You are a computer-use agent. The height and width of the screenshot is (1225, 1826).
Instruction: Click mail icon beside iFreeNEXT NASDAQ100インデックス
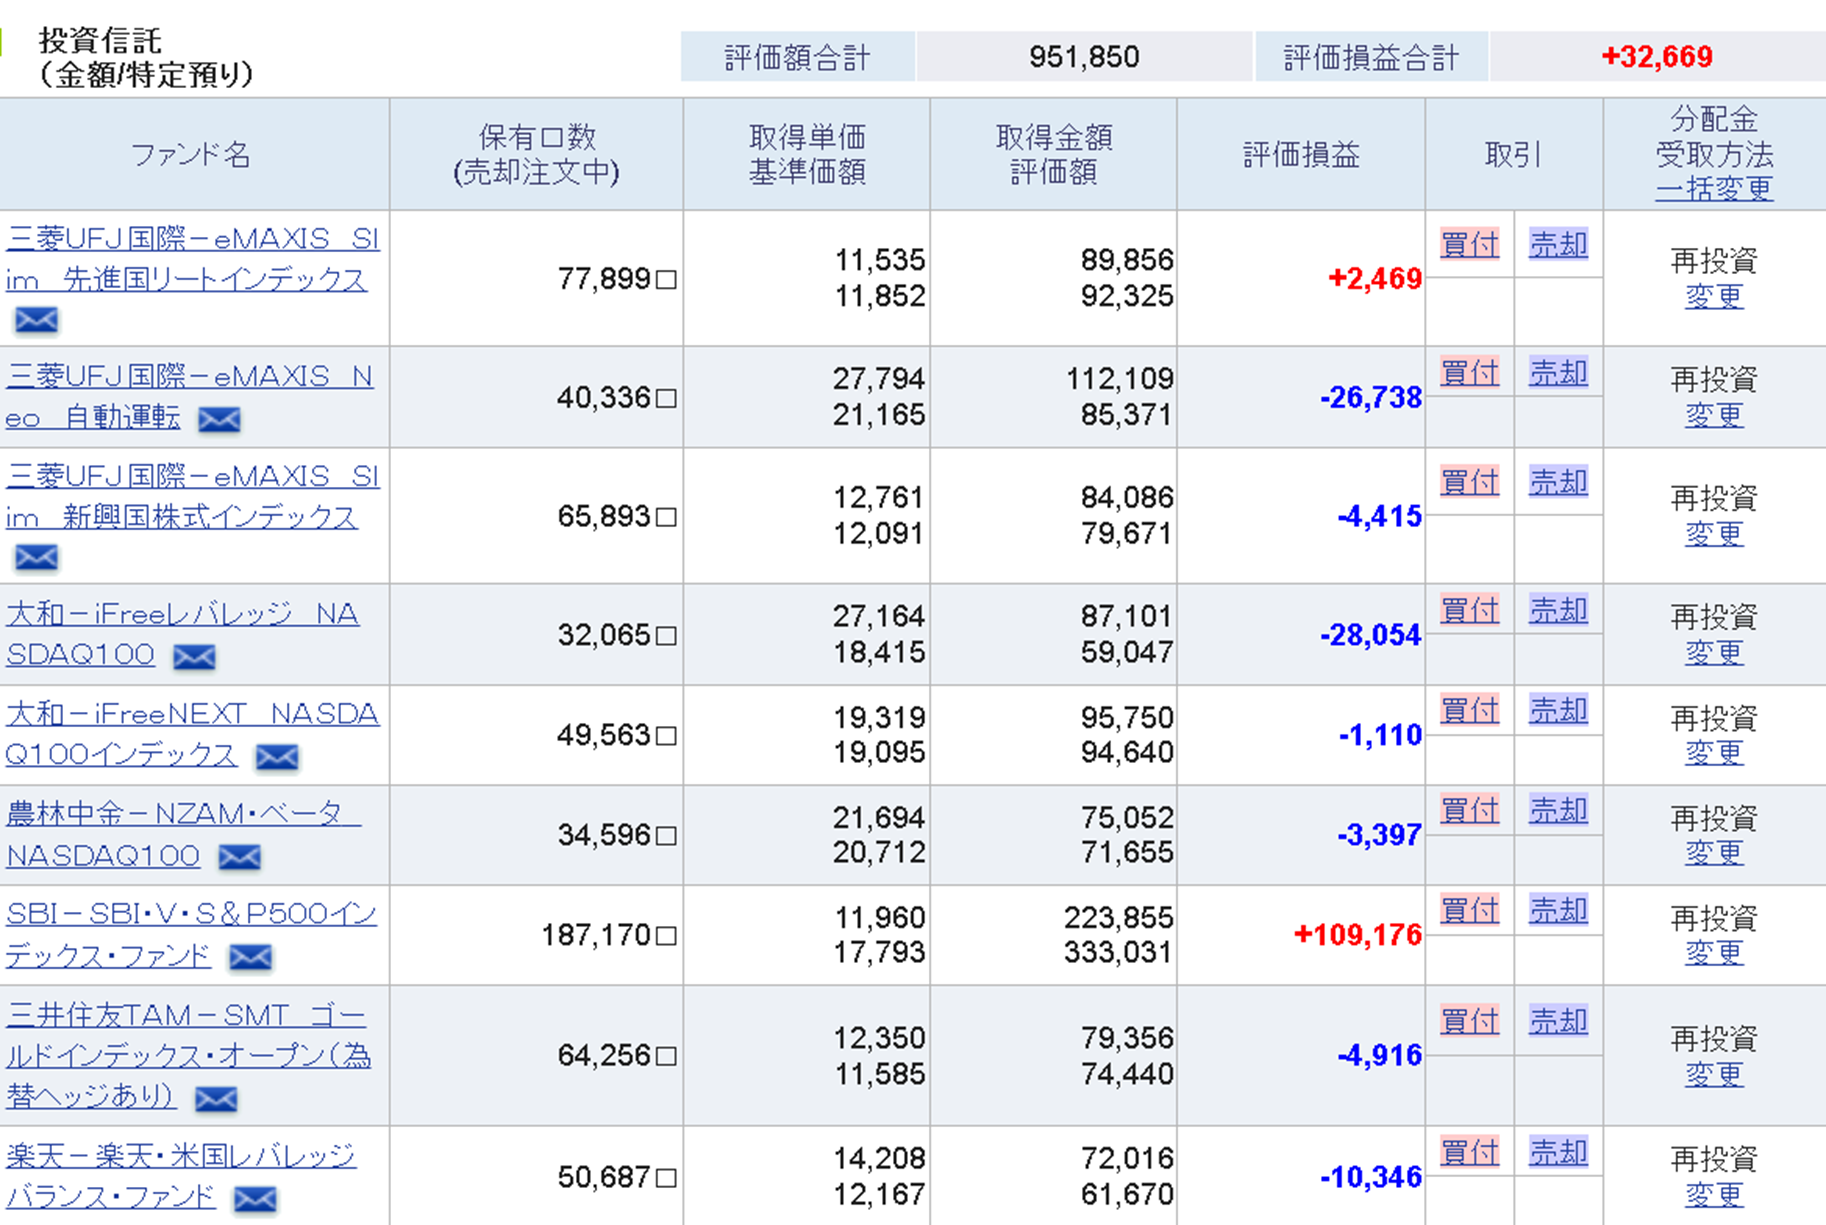click(277, 757)
